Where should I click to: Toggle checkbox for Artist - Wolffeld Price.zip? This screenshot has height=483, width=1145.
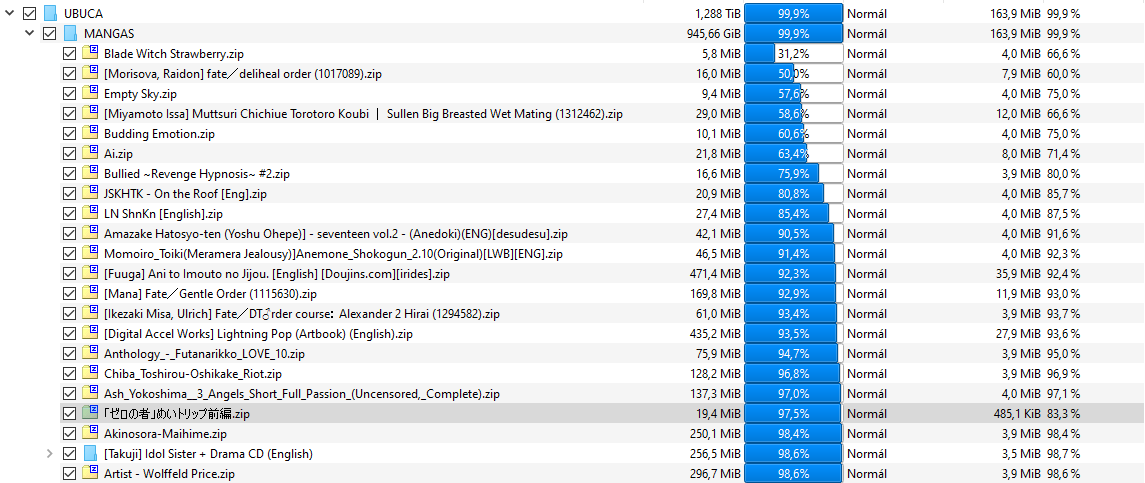(69, 474)
